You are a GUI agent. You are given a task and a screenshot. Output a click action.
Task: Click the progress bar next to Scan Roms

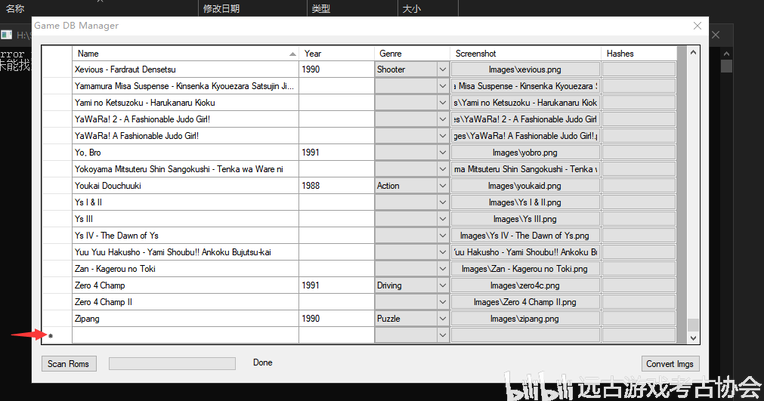pyautogui.click(x=172, y=363)
